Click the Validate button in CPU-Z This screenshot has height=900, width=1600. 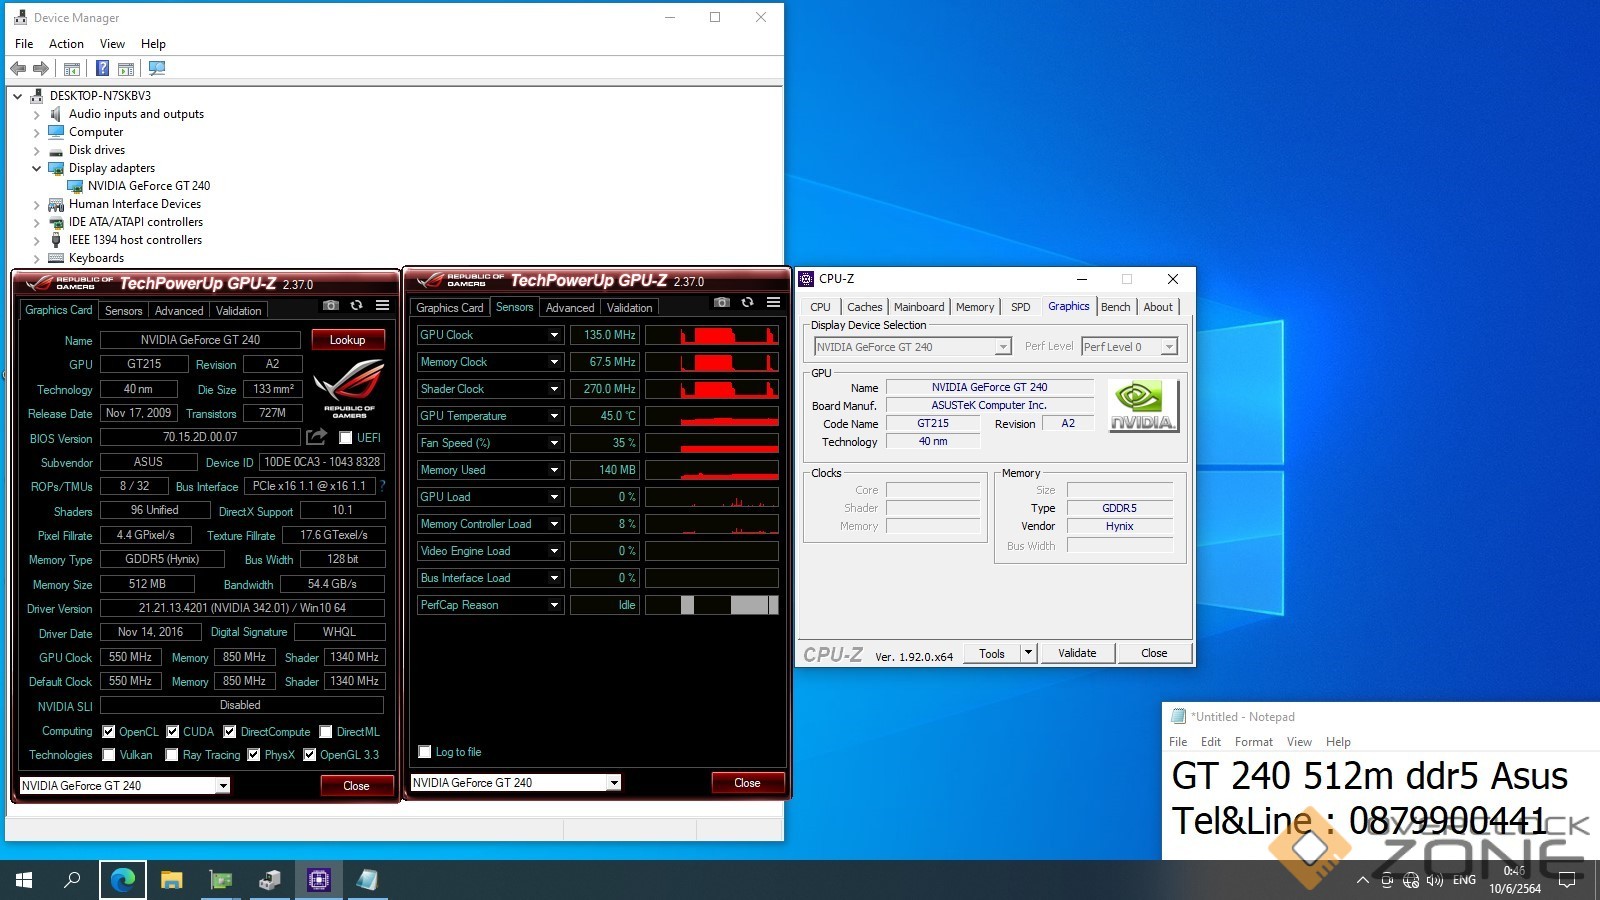click(x=1077, y=653)
